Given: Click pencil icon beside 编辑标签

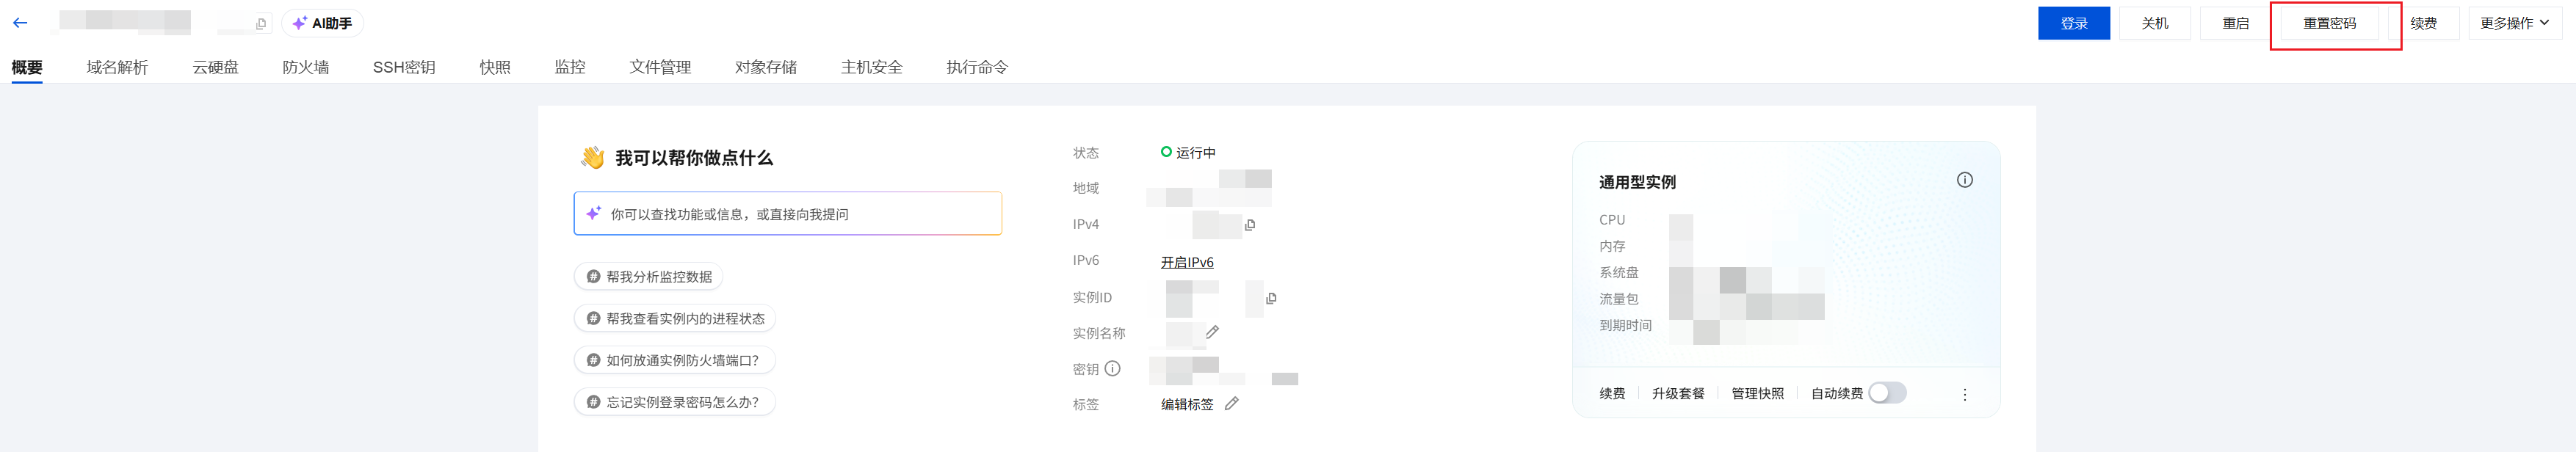Looking at the screenshot, I should [1232, 404].
